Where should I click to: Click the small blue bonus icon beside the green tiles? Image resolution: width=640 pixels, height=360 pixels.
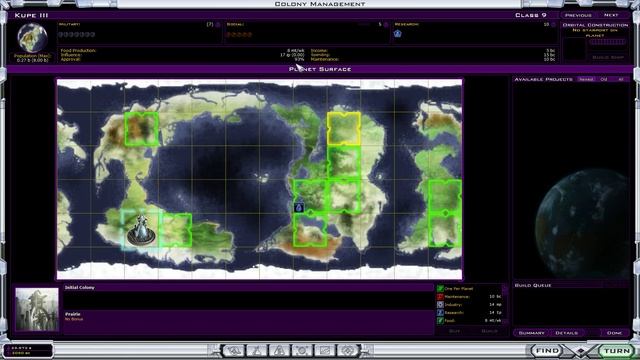[x=299, y=207]
